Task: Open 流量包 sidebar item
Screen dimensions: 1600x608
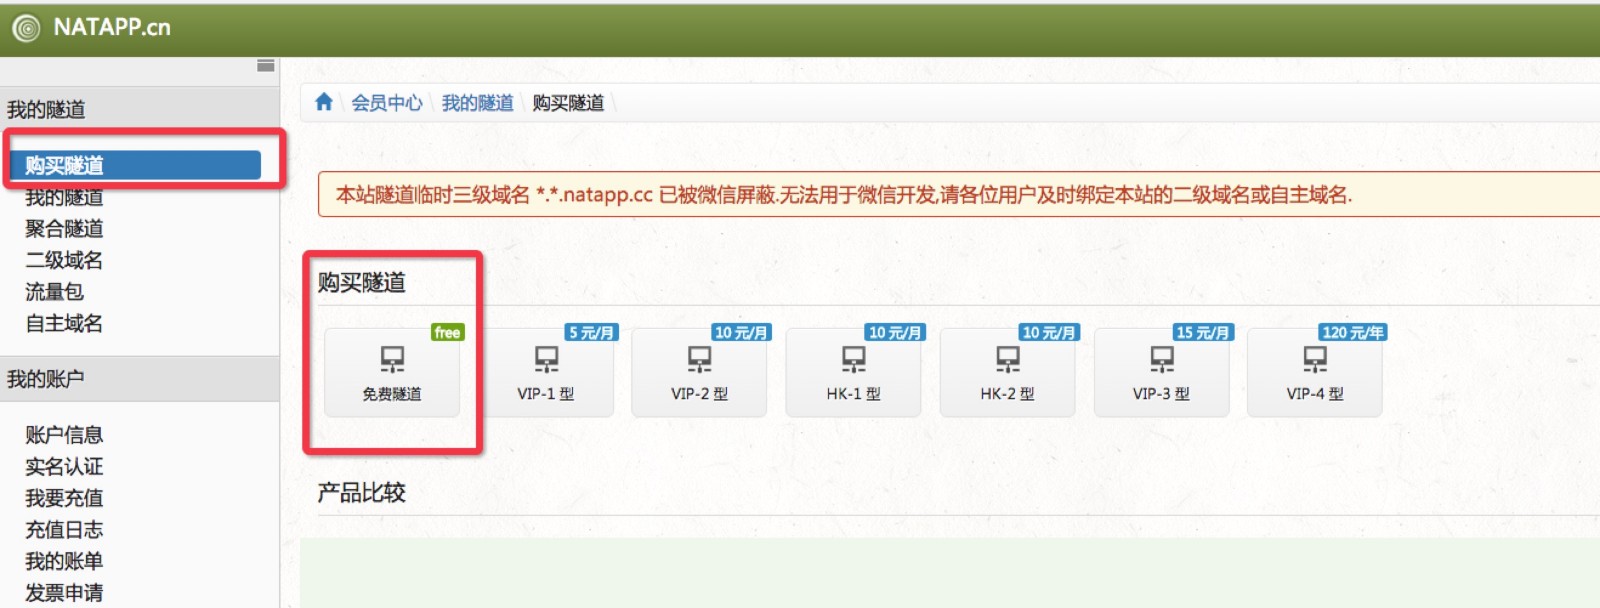Action: (x=54, y=292)
